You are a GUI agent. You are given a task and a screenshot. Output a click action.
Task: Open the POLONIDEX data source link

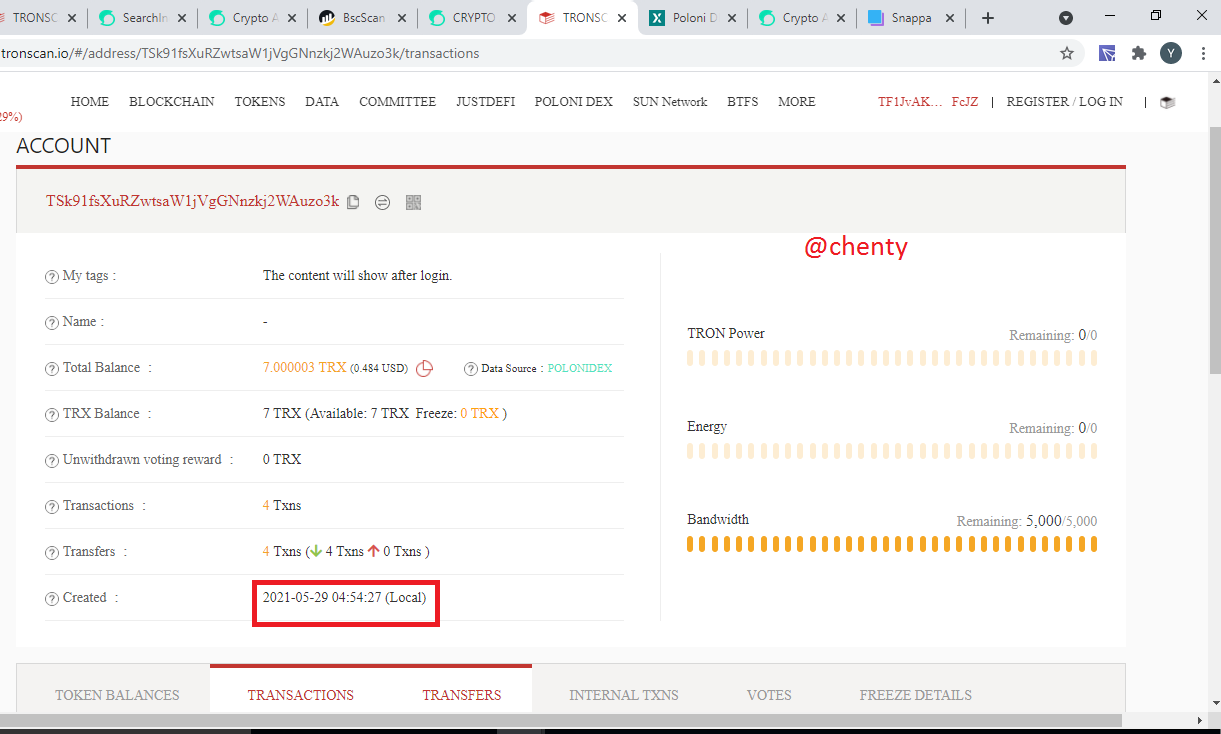[x=580, y=369]
